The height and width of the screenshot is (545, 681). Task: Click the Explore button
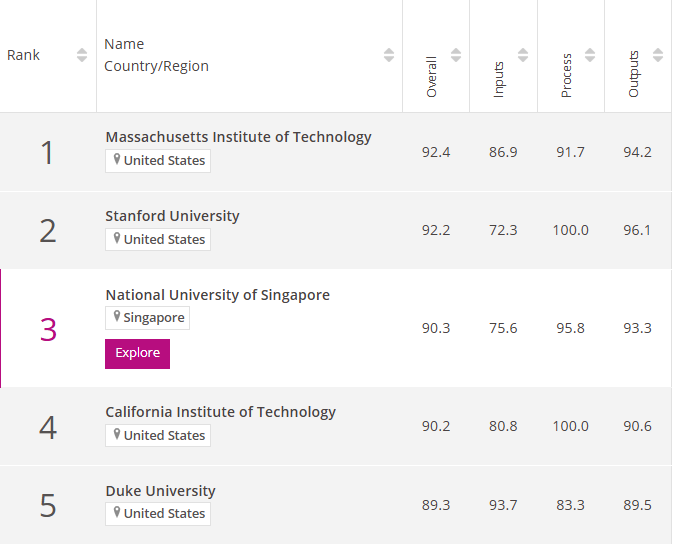137,353
